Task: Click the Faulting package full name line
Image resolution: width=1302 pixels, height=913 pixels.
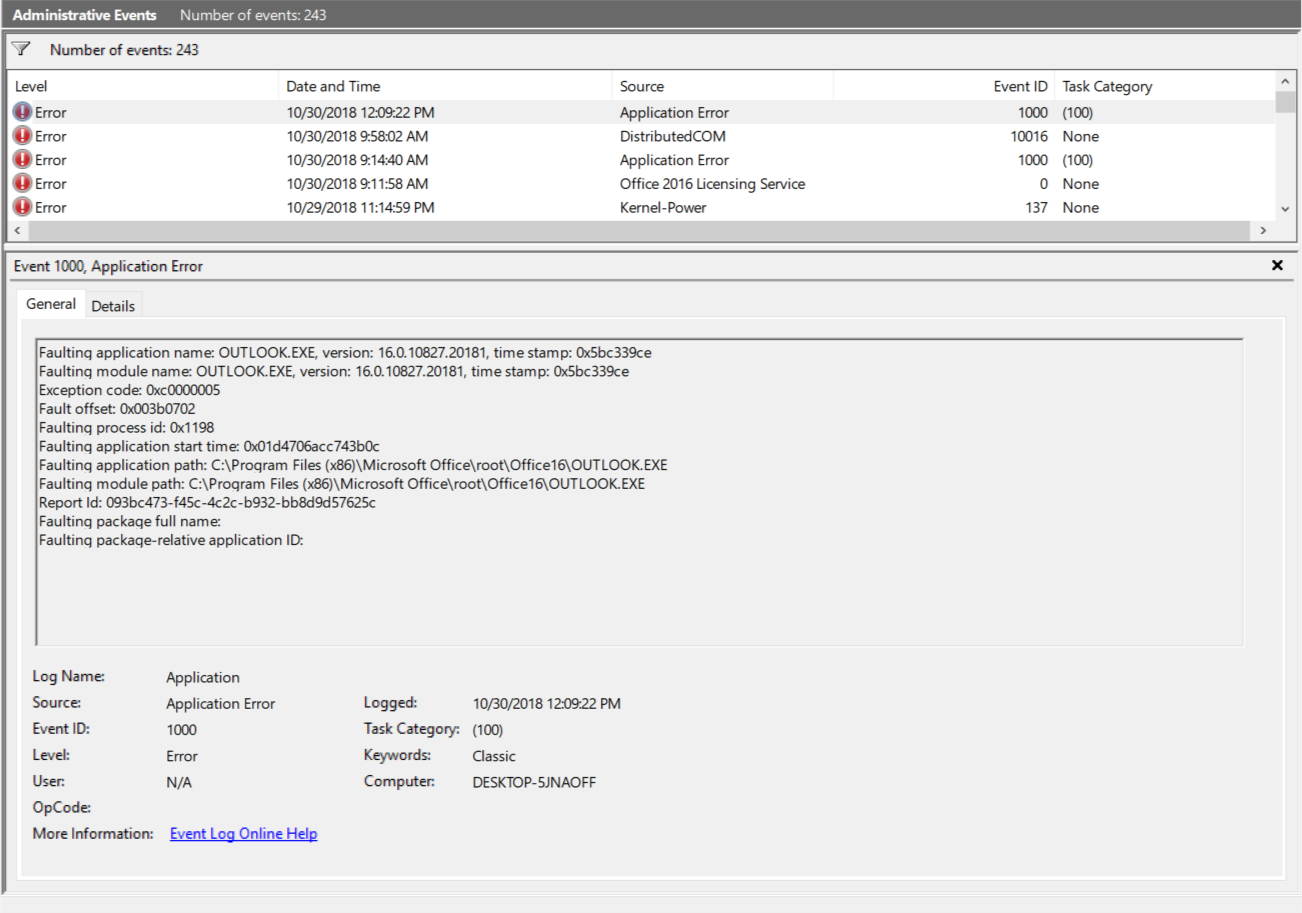Action: tap(129, 522)
